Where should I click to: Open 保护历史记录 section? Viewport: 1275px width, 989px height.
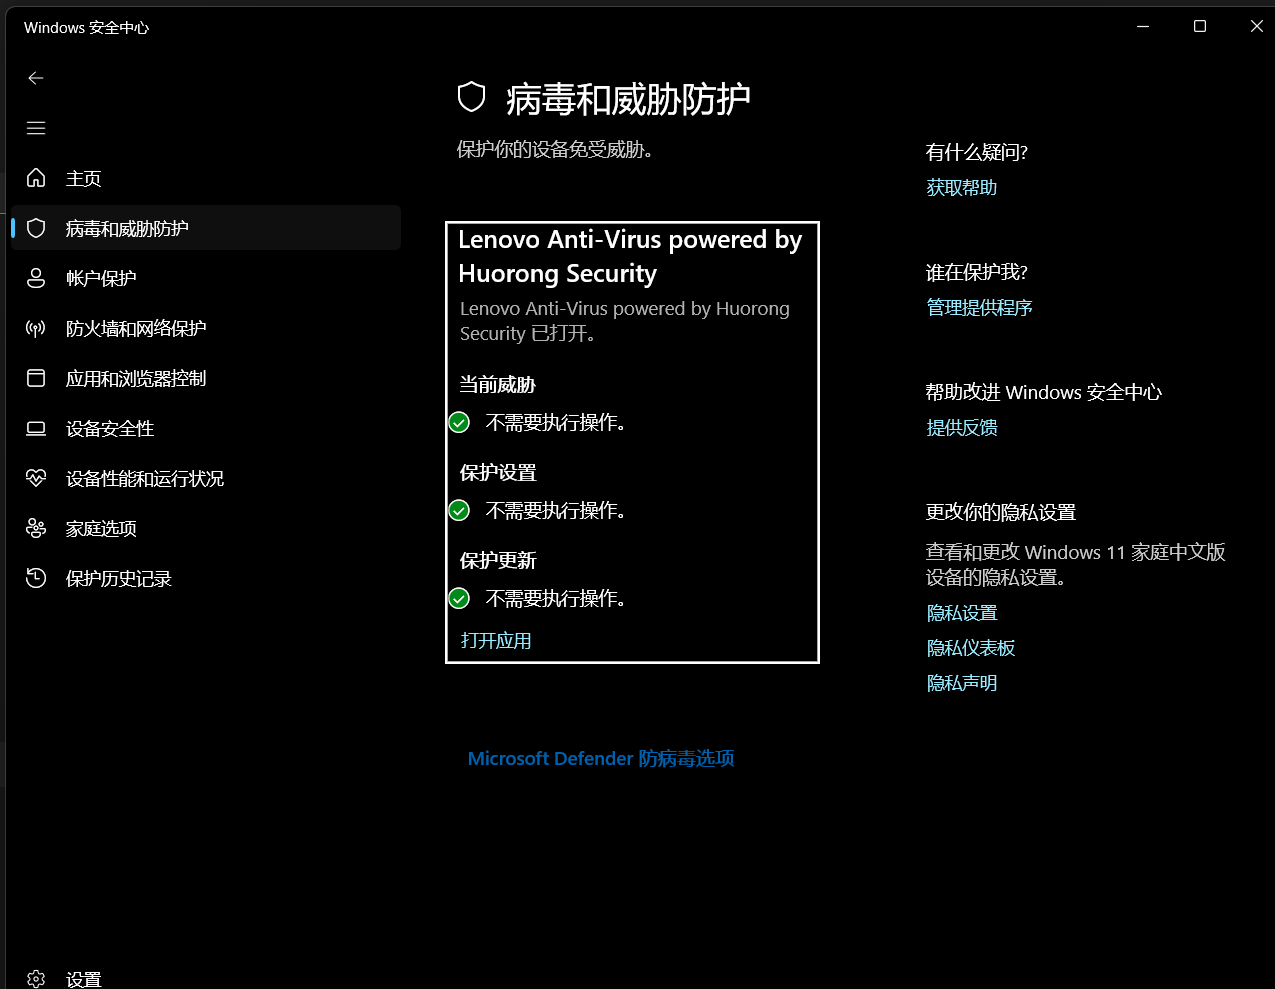119,578
